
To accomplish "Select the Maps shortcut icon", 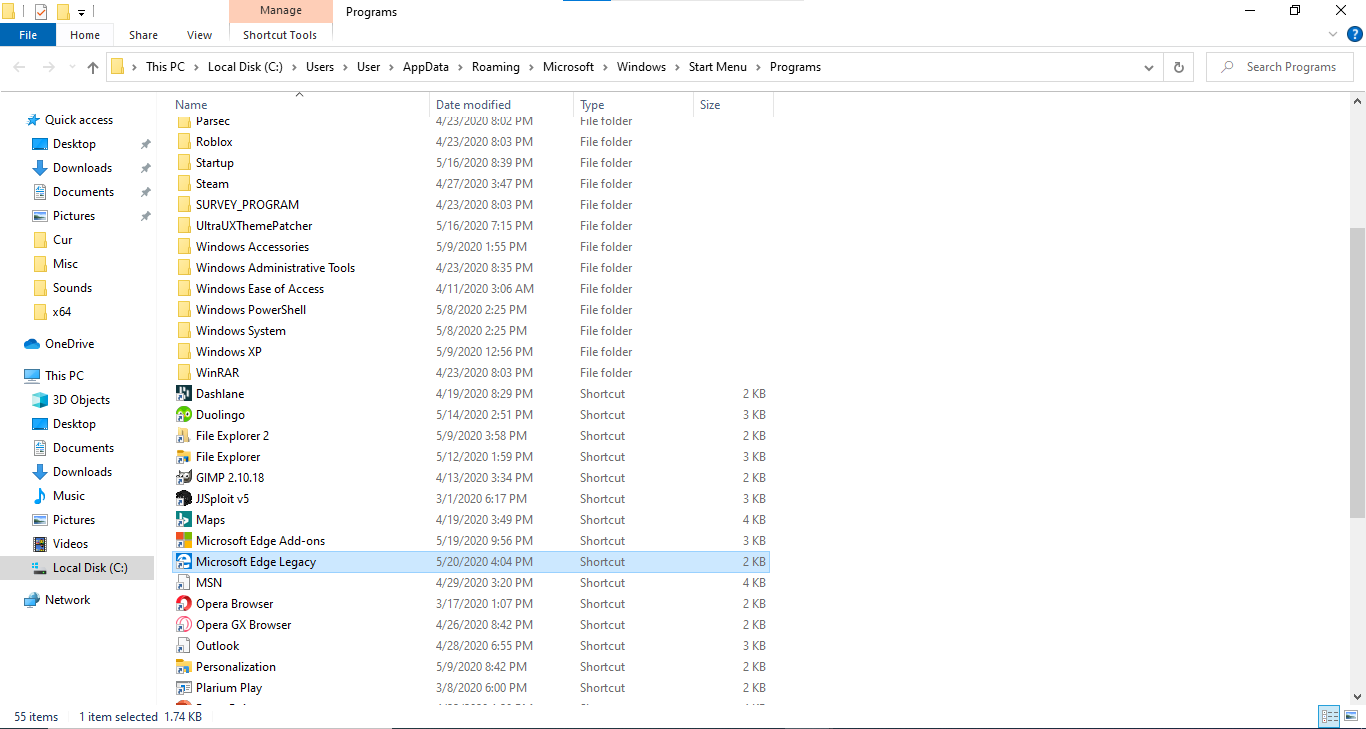I will 183,520.
